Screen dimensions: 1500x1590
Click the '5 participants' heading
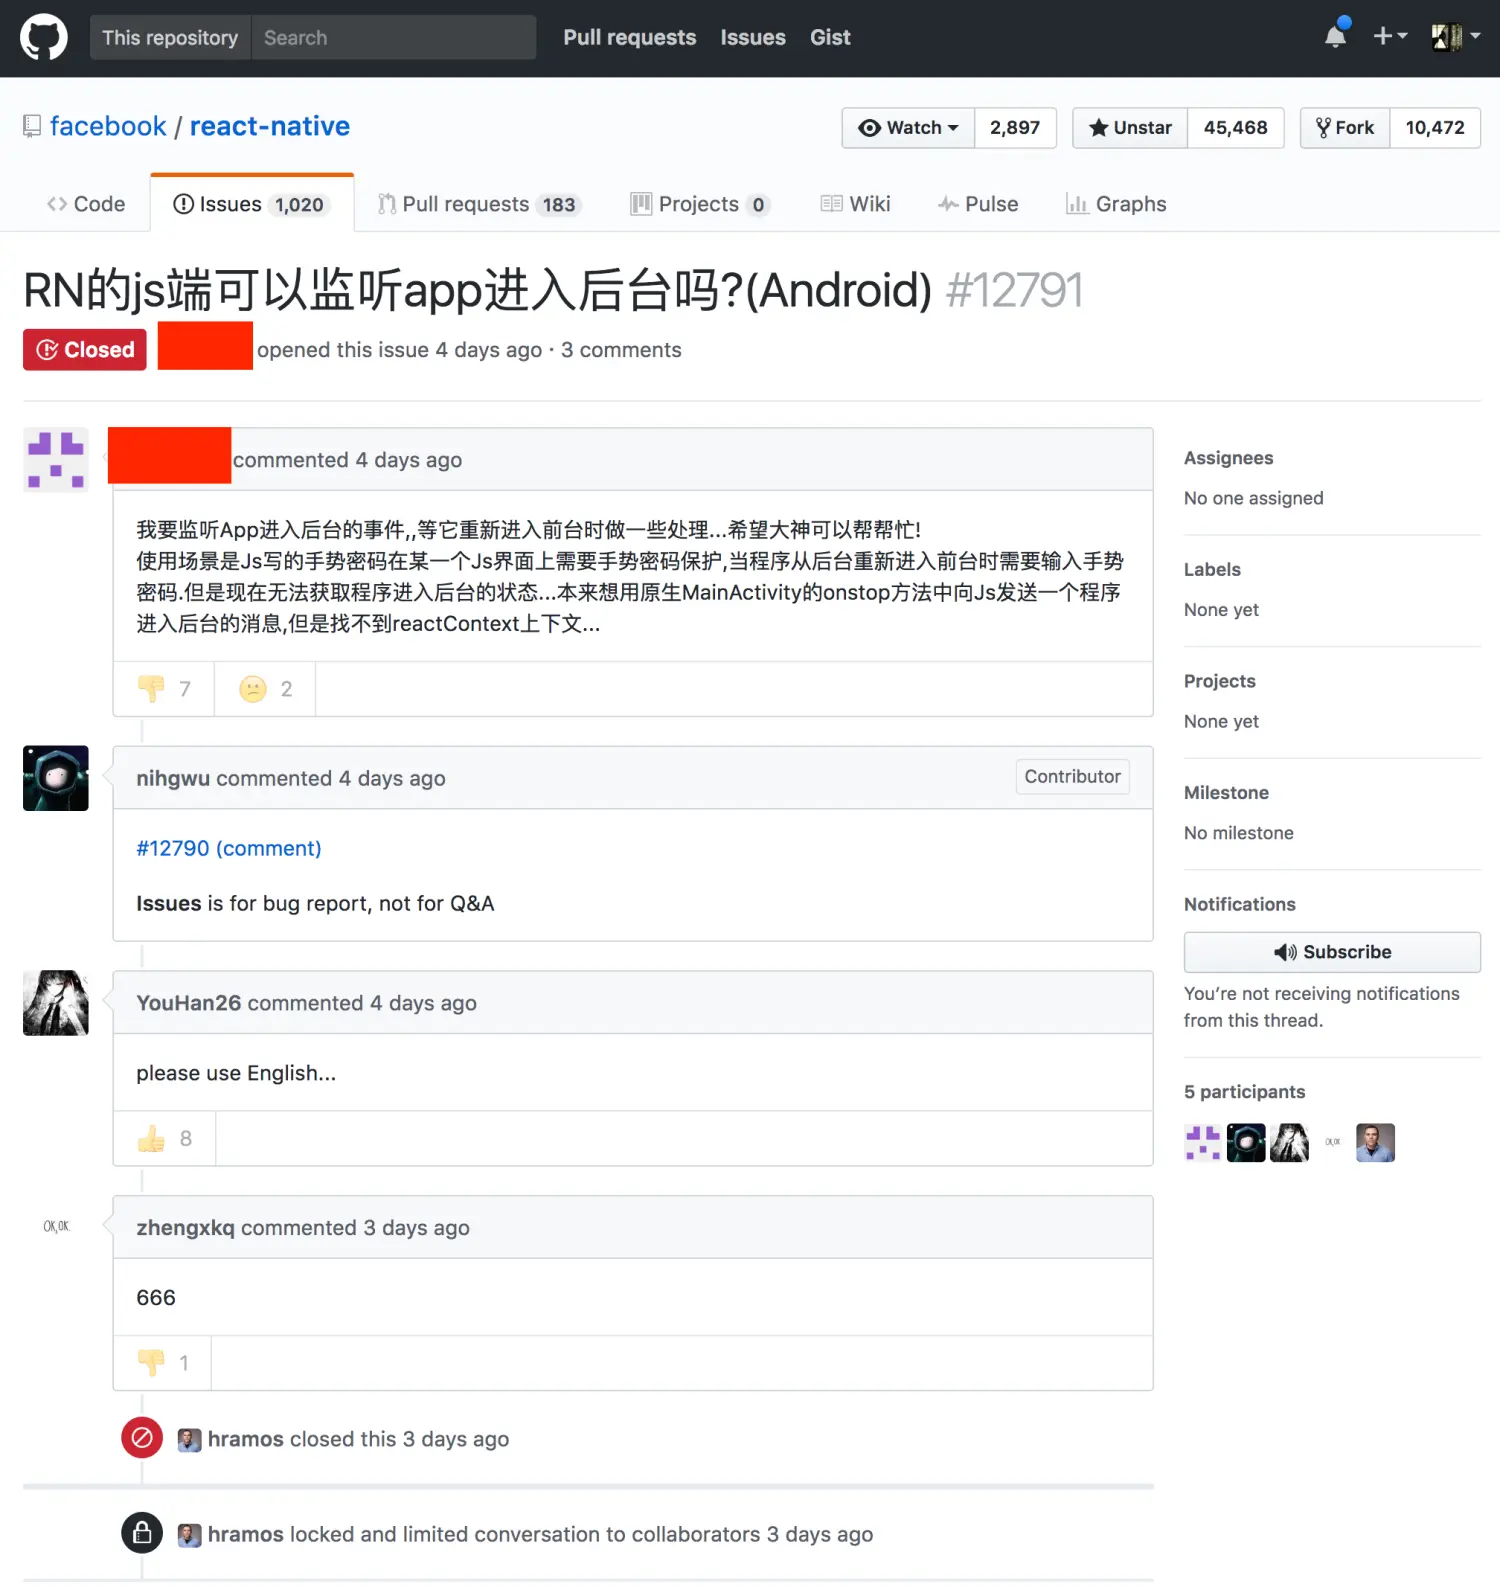1244,1092
